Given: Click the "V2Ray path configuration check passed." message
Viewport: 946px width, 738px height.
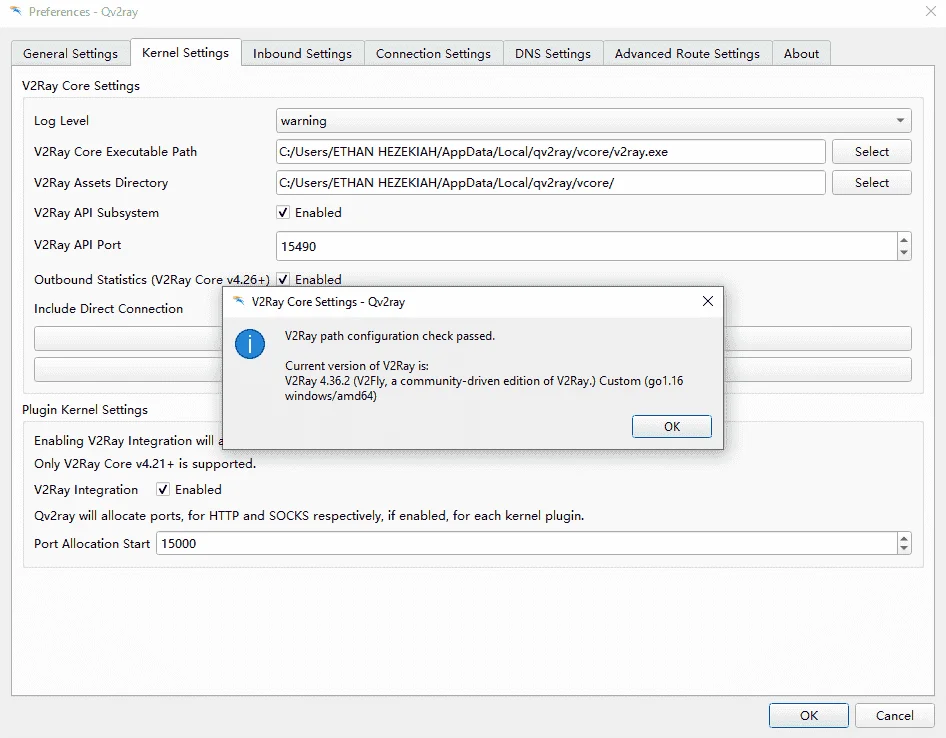Looking at the screenshot, I should pos(390,336).
